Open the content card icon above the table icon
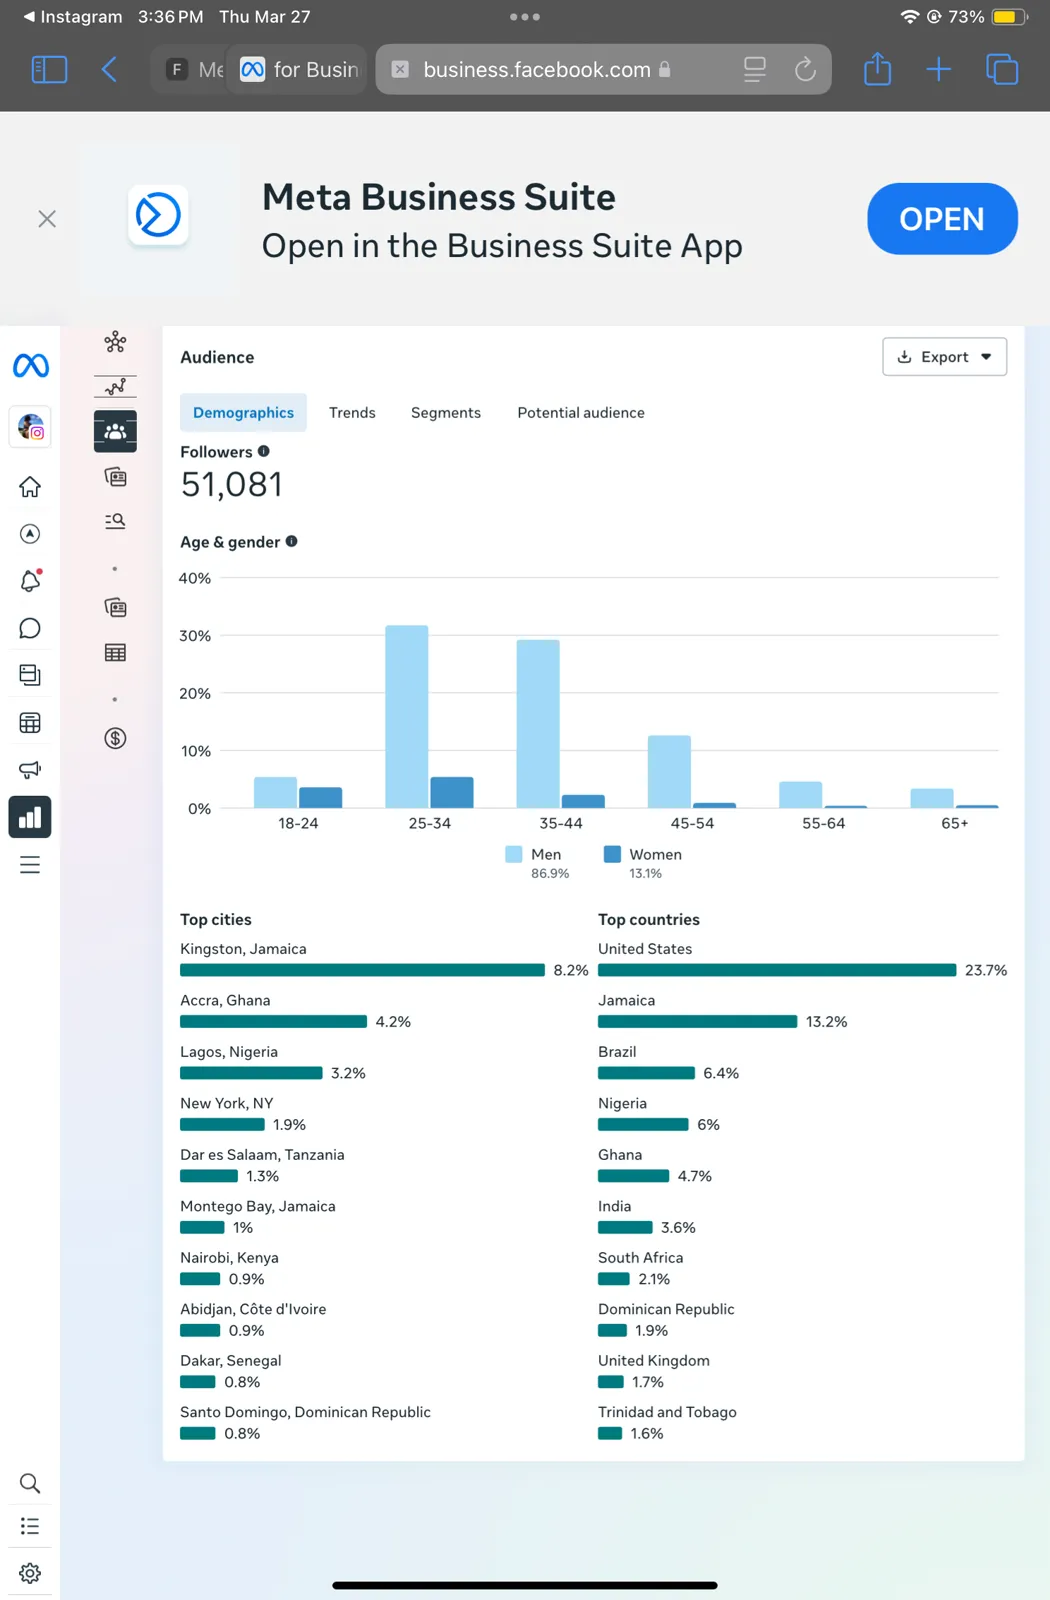 (115, 608)
